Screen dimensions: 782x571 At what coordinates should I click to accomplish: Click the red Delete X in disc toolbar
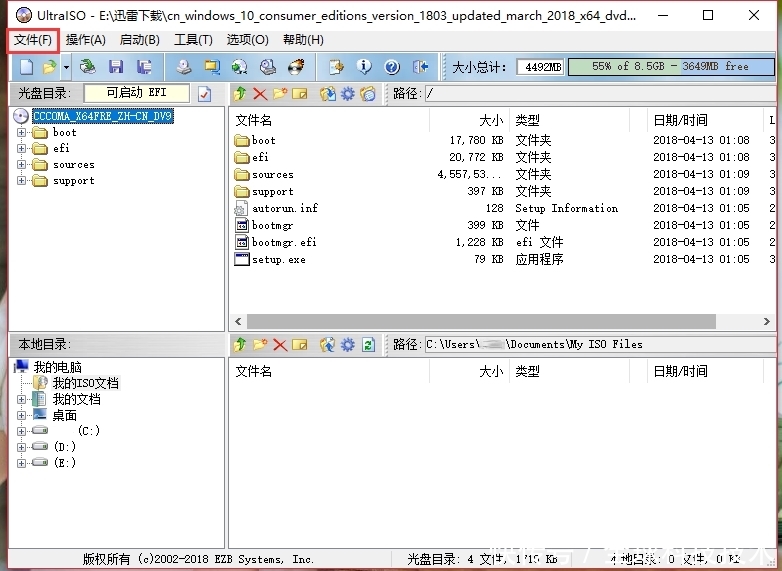[x=260, y=94]
